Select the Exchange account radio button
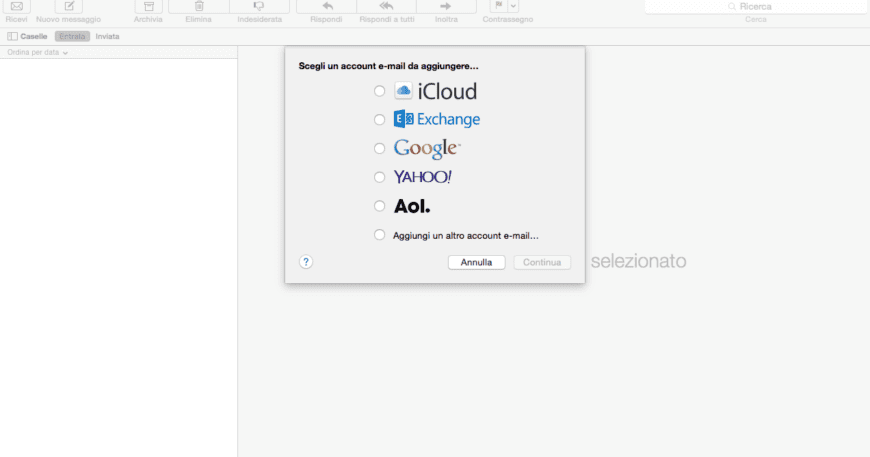The width and height of the screenshot is (870, 457). coord(380,120)
